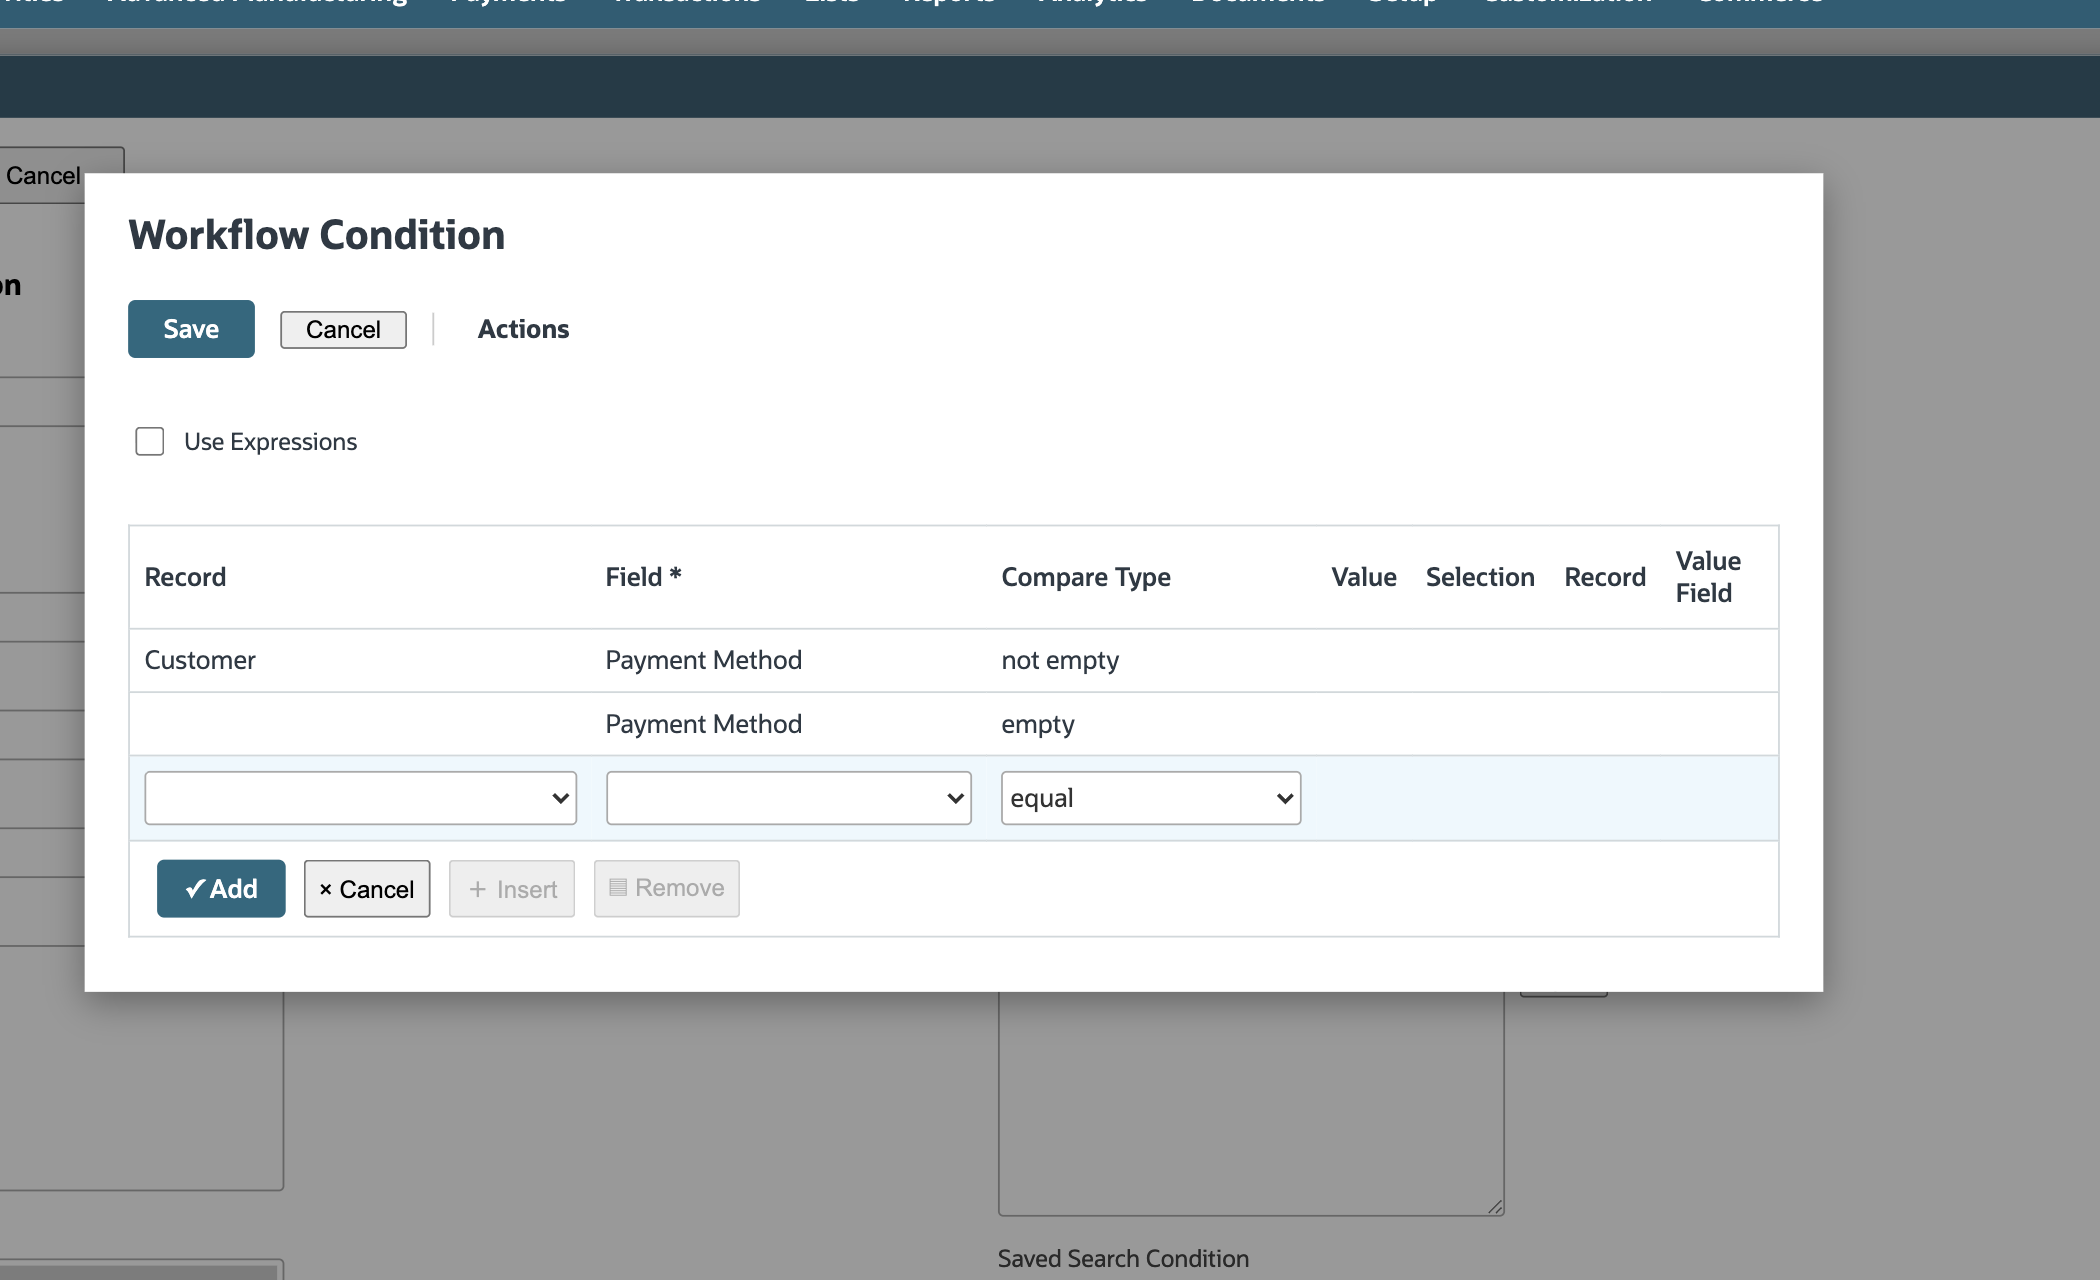Click Cancel beside the Save button

(x=343, y=330)
